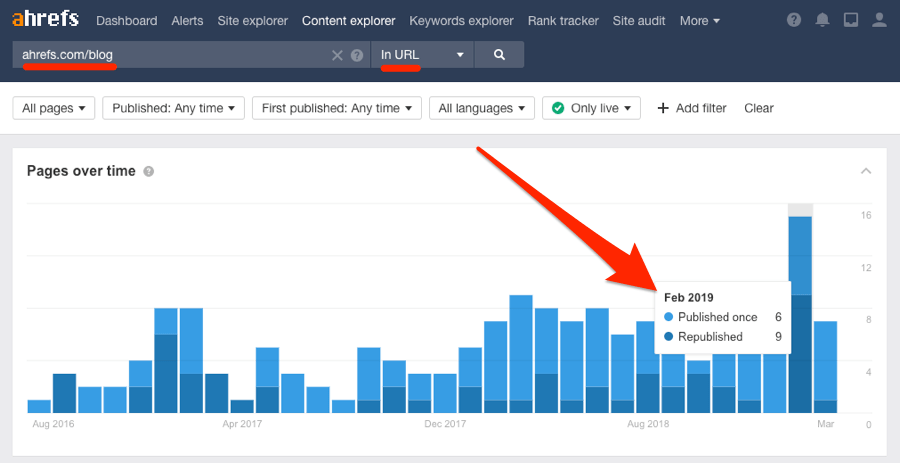Open Keywords explorer

[x=461, y=21]
